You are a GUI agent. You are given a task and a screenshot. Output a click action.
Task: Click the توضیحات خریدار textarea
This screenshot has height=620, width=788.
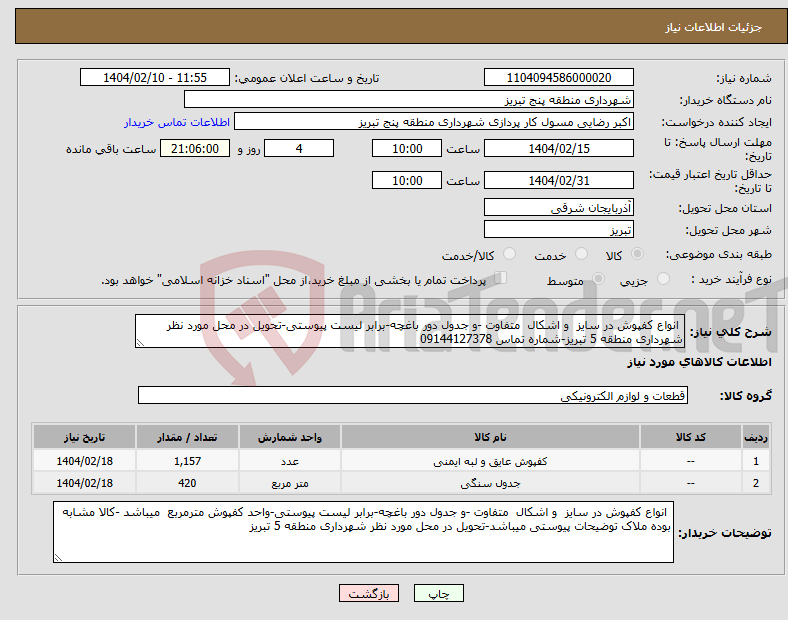363,532
